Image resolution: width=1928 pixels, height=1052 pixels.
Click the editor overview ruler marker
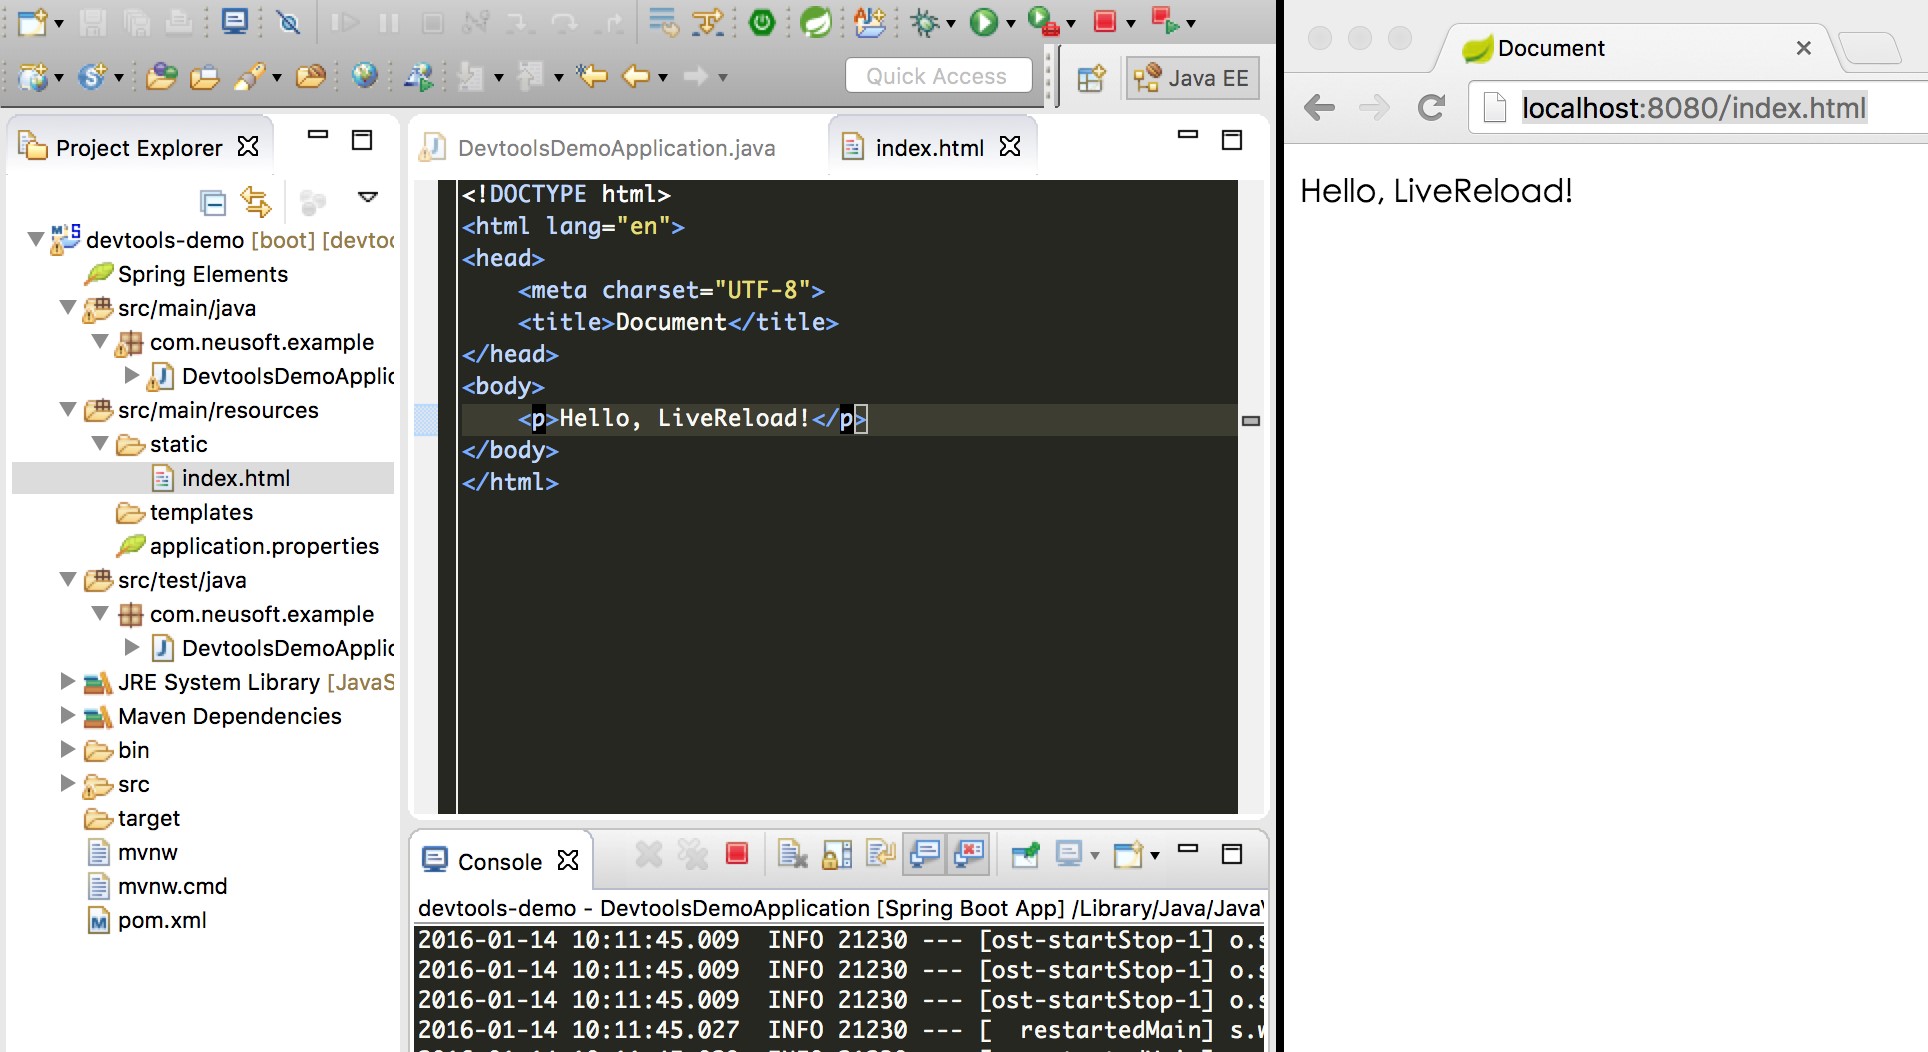[x=1250, y=421]
